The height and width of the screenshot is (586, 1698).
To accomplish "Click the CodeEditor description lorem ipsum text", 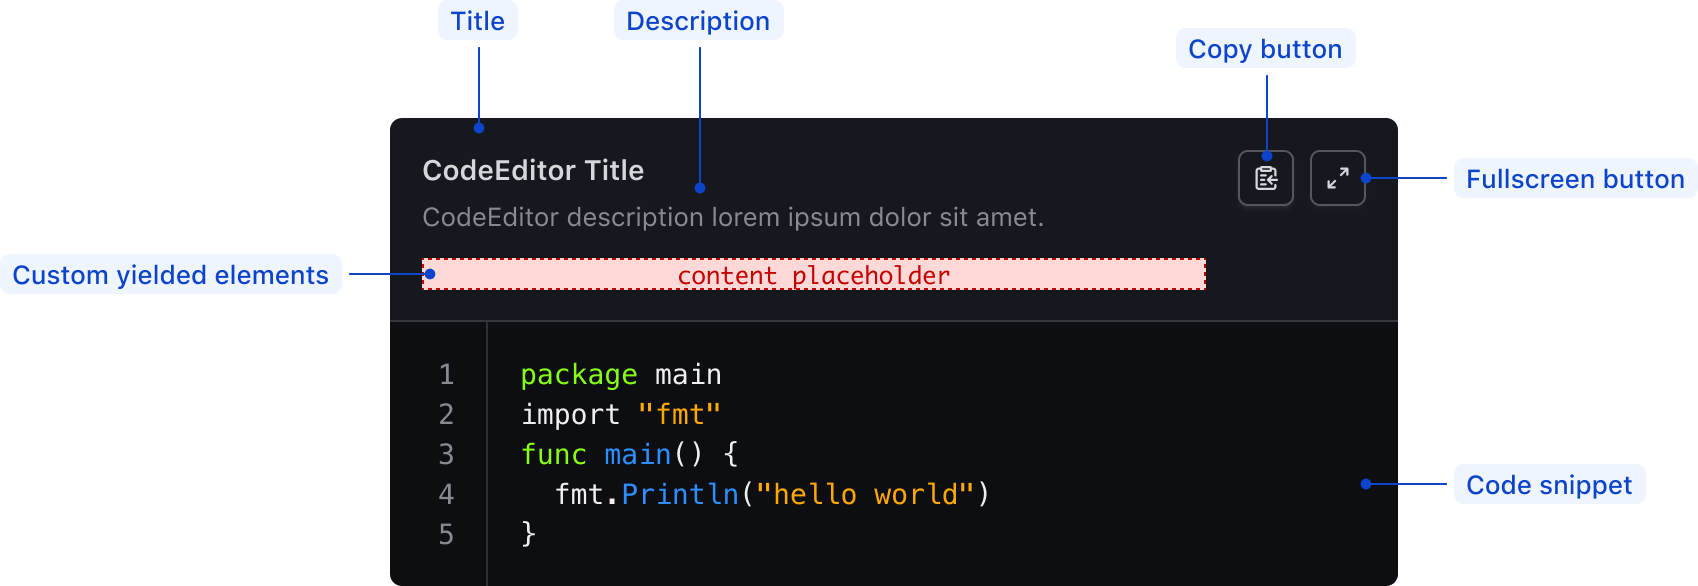I will click(733, 217).
